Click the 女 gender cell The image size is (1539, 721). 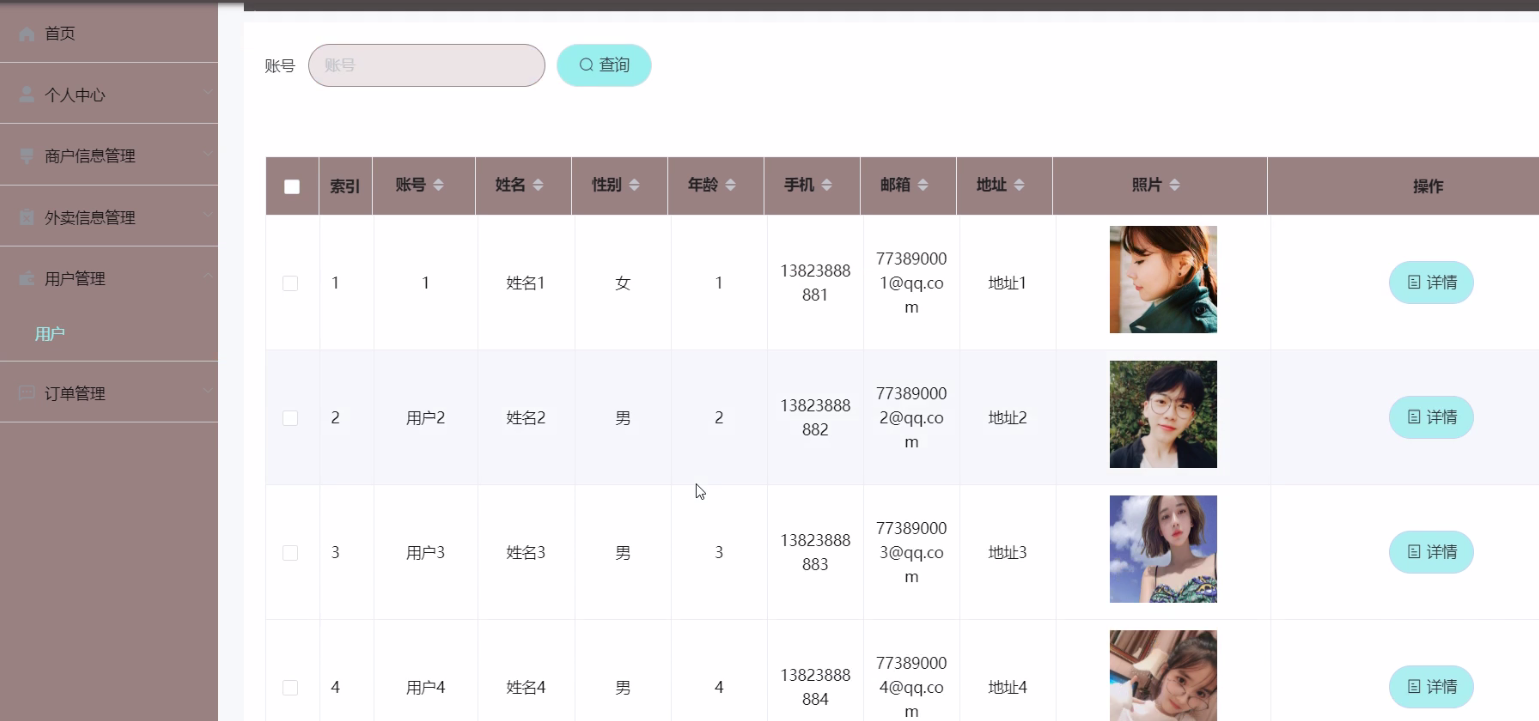point(623,283)
